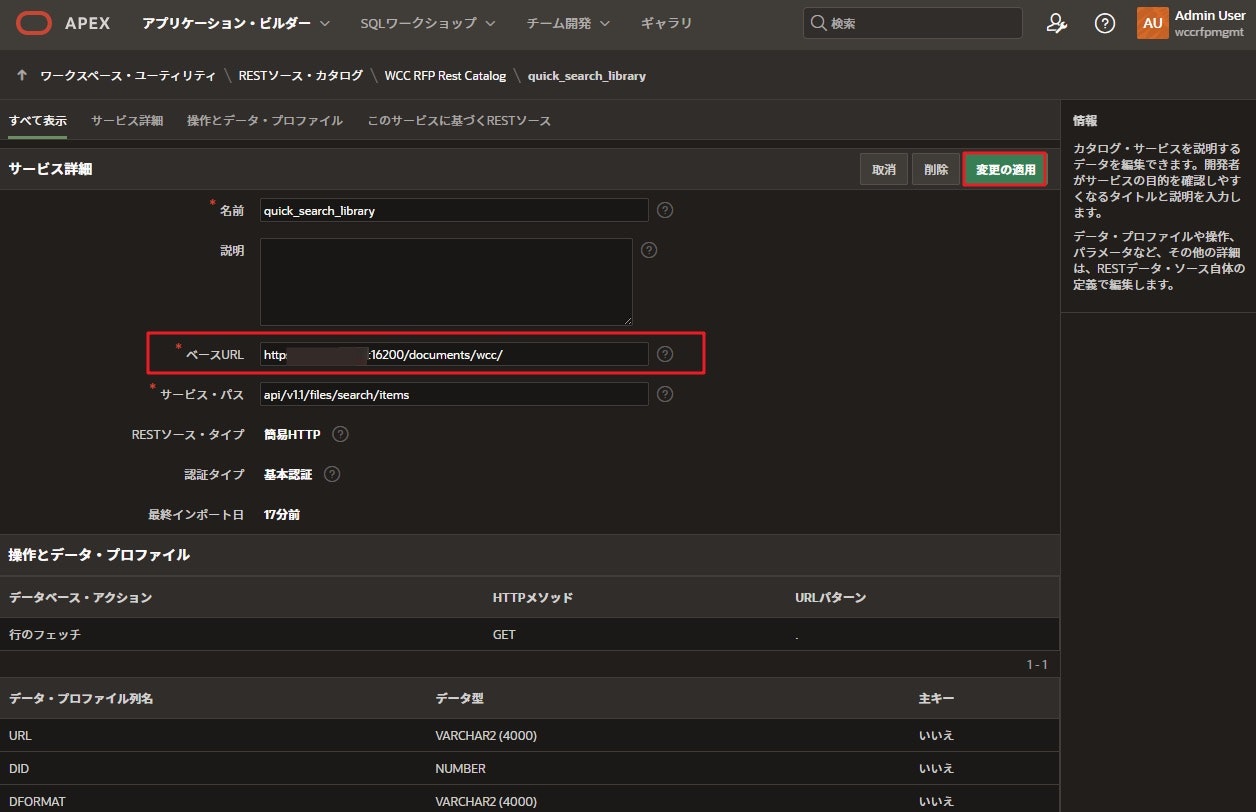Go to WCC RFP Rest Catalog breadcrumb

click(445, 75)
